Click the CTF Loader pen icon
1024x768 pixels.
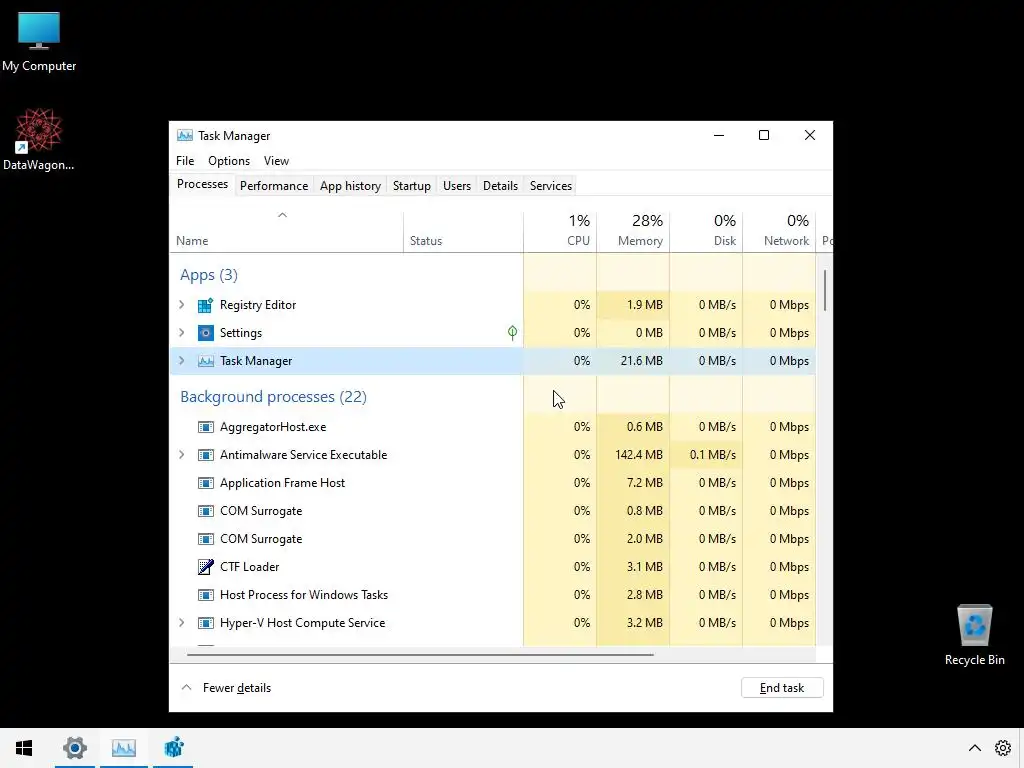205,567
